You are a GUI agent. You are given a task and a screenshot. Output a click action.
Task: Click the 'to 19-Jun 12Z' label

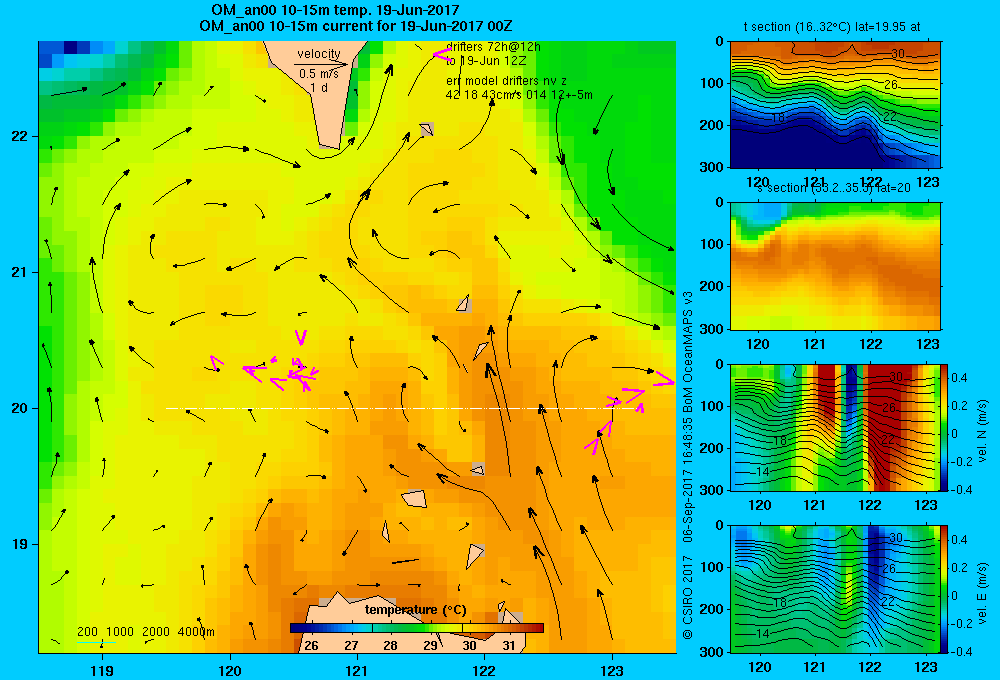tap(485, 61)
